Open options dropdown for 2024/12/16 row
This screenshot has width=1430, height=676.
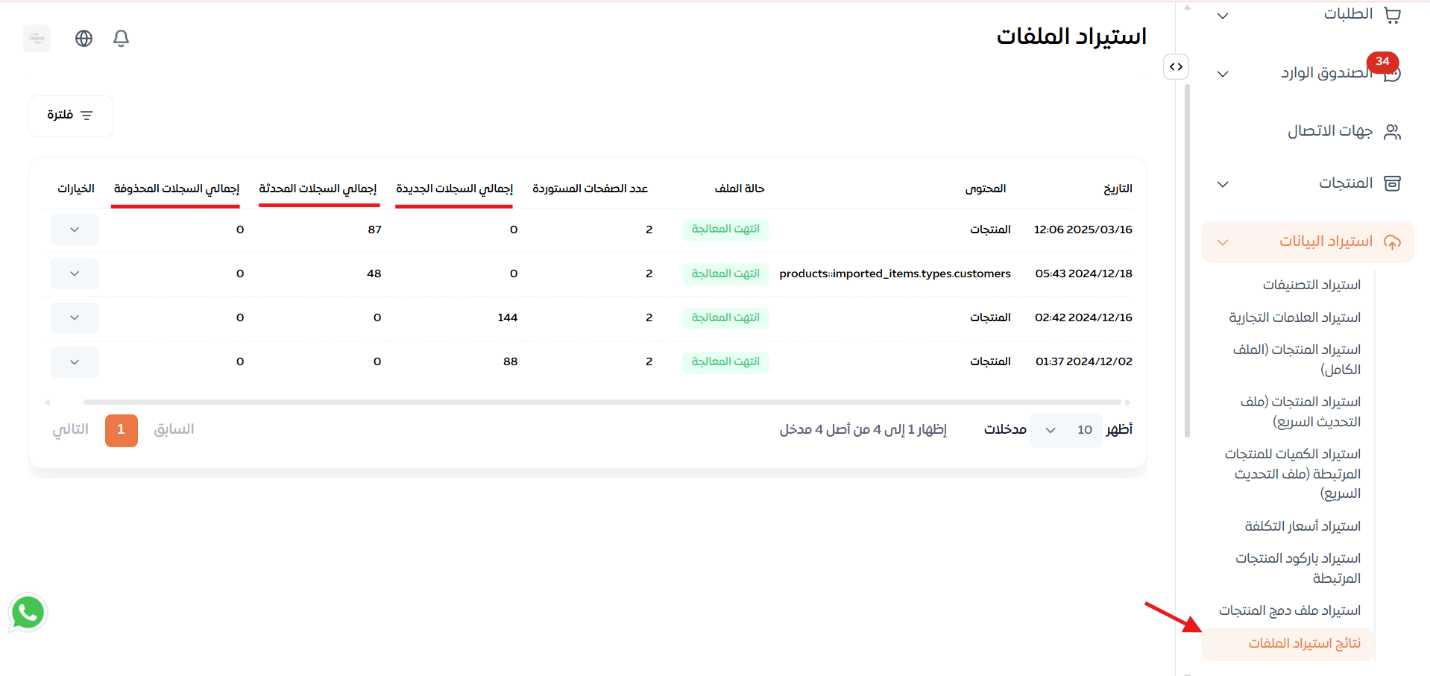click(x=74, y=317)
